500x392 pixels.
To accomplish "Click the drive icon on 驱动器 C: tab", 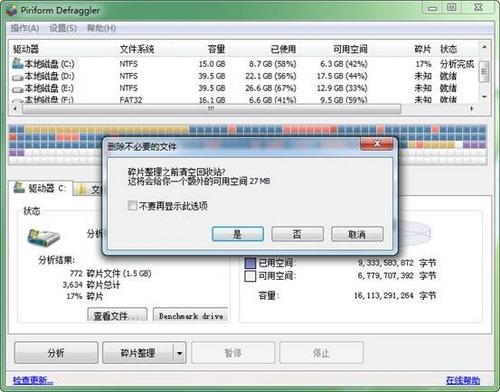I will (19, 187).
